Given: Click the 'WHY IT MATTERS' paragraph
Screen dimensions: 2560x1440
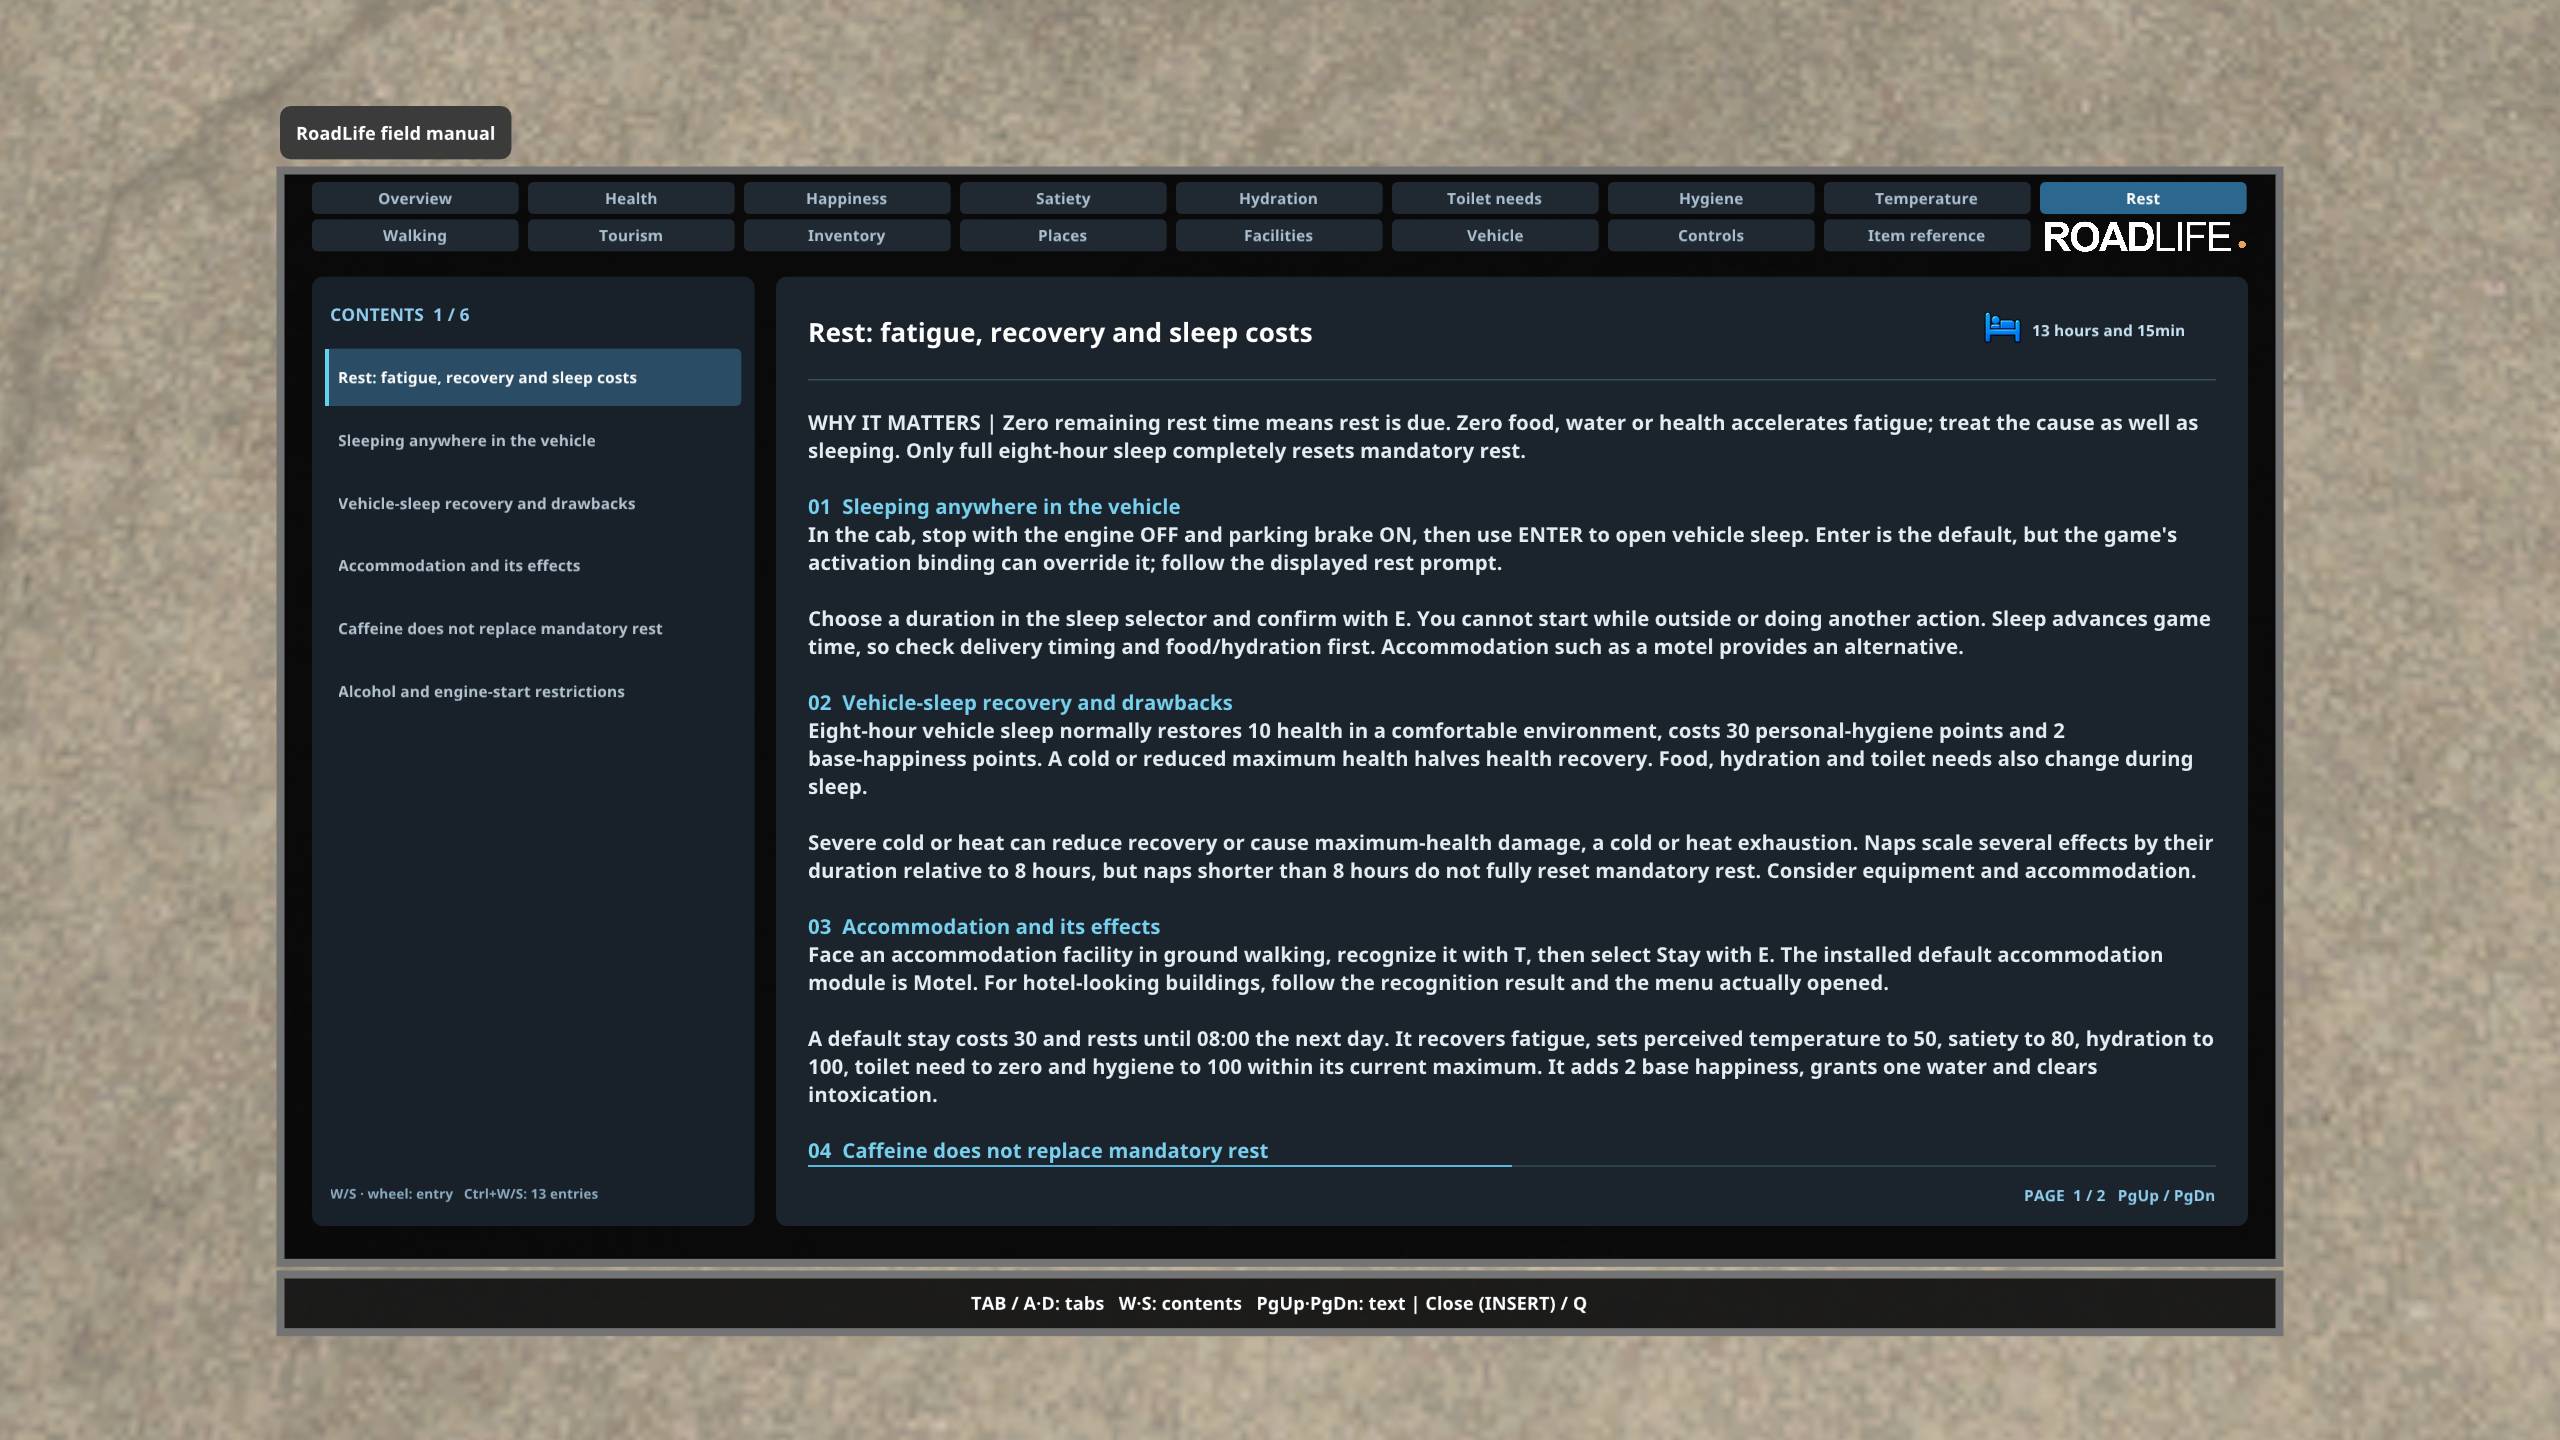Looking at the screenshot, I should tap(1503, 436).
